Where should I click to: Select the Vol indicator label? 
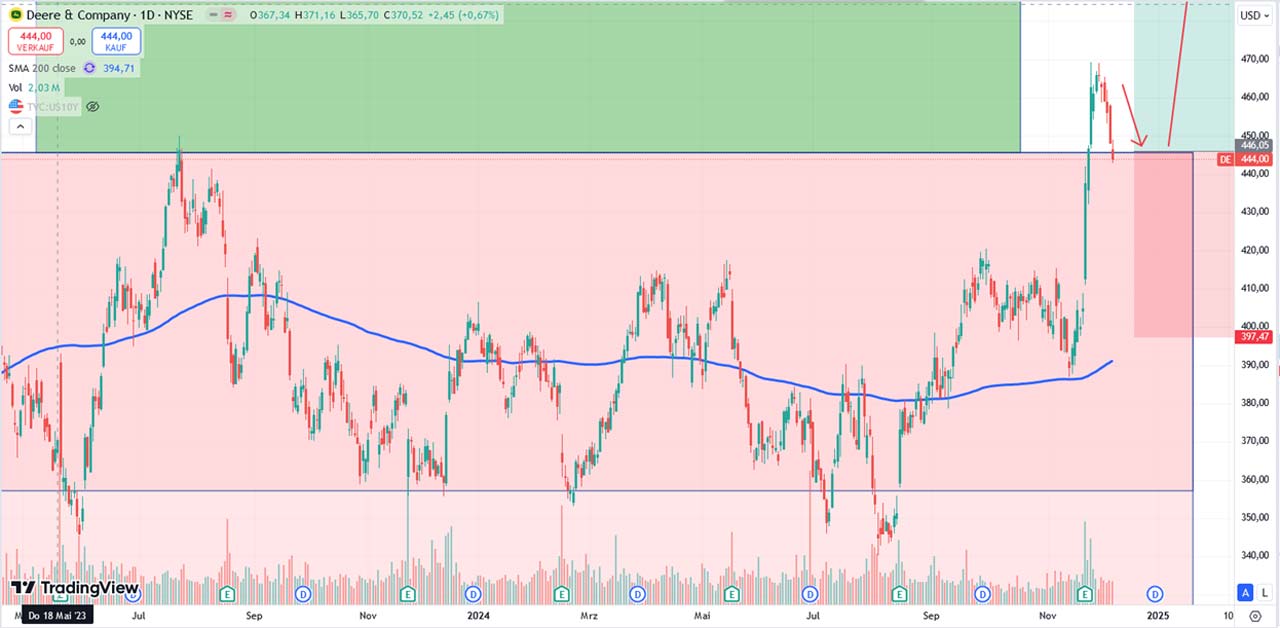tap(17, 88)
